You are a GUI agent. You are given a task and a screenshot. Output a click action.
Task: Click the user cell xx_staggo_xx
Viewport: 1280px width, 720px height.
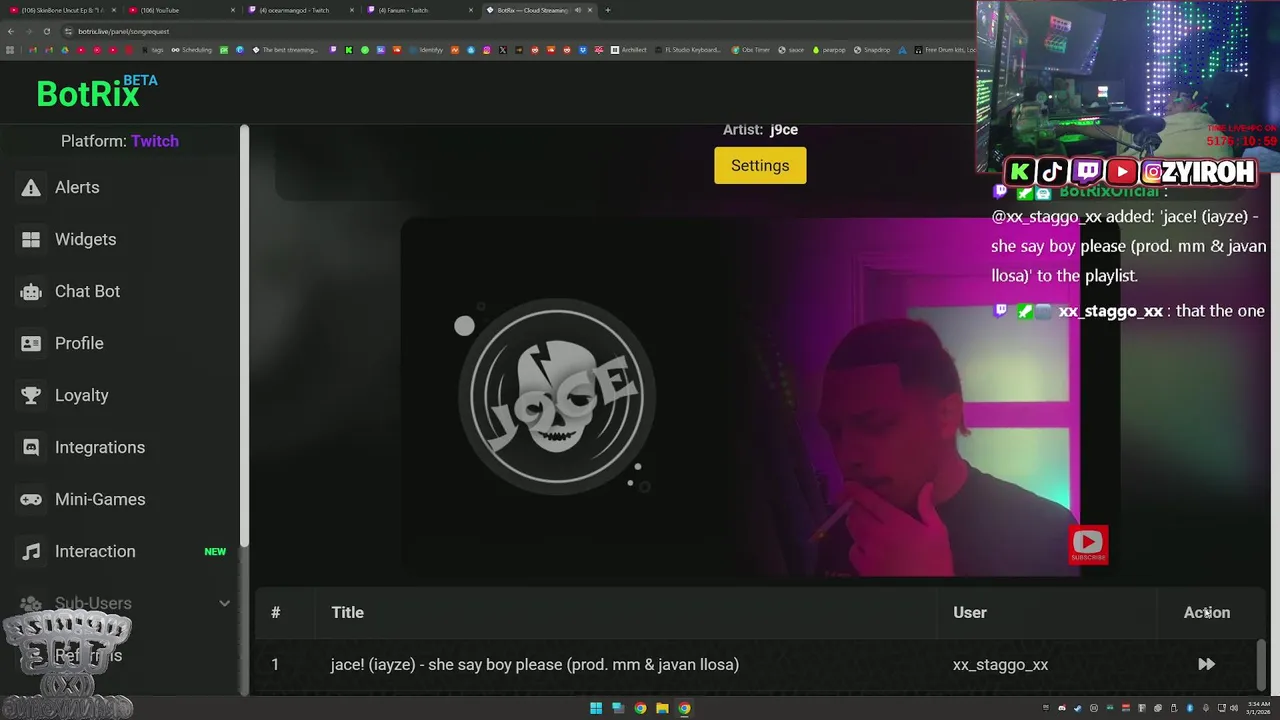1000,664
